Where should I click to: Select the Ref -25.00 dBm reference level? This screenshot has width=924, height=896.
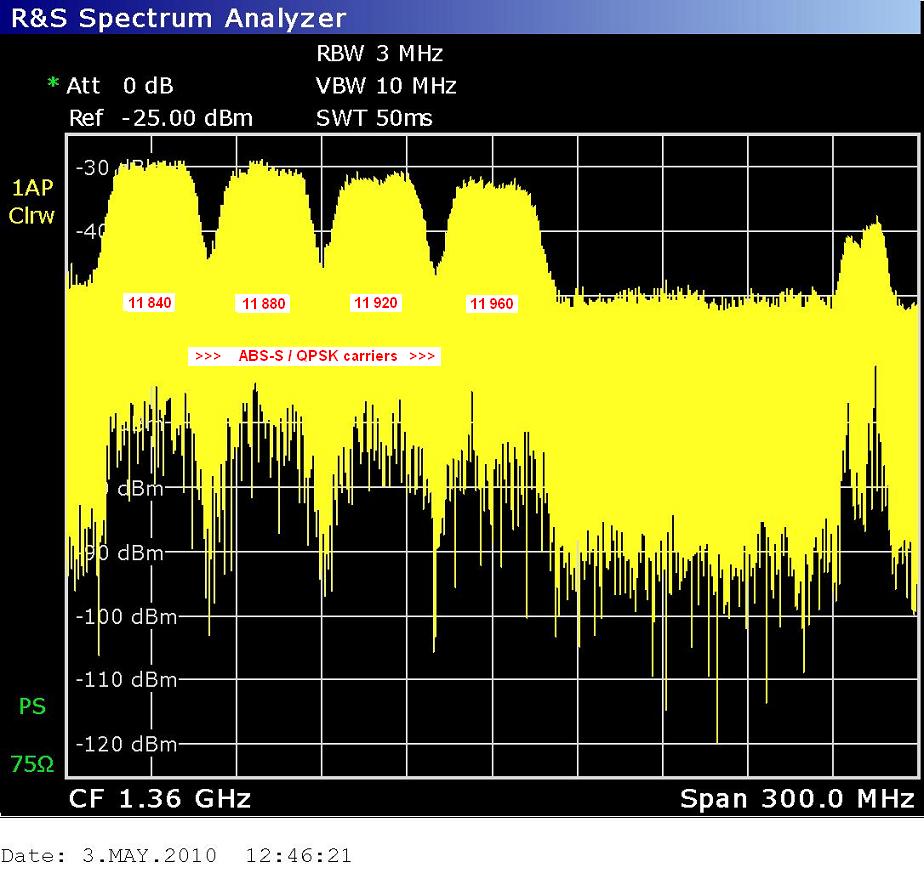160,118
